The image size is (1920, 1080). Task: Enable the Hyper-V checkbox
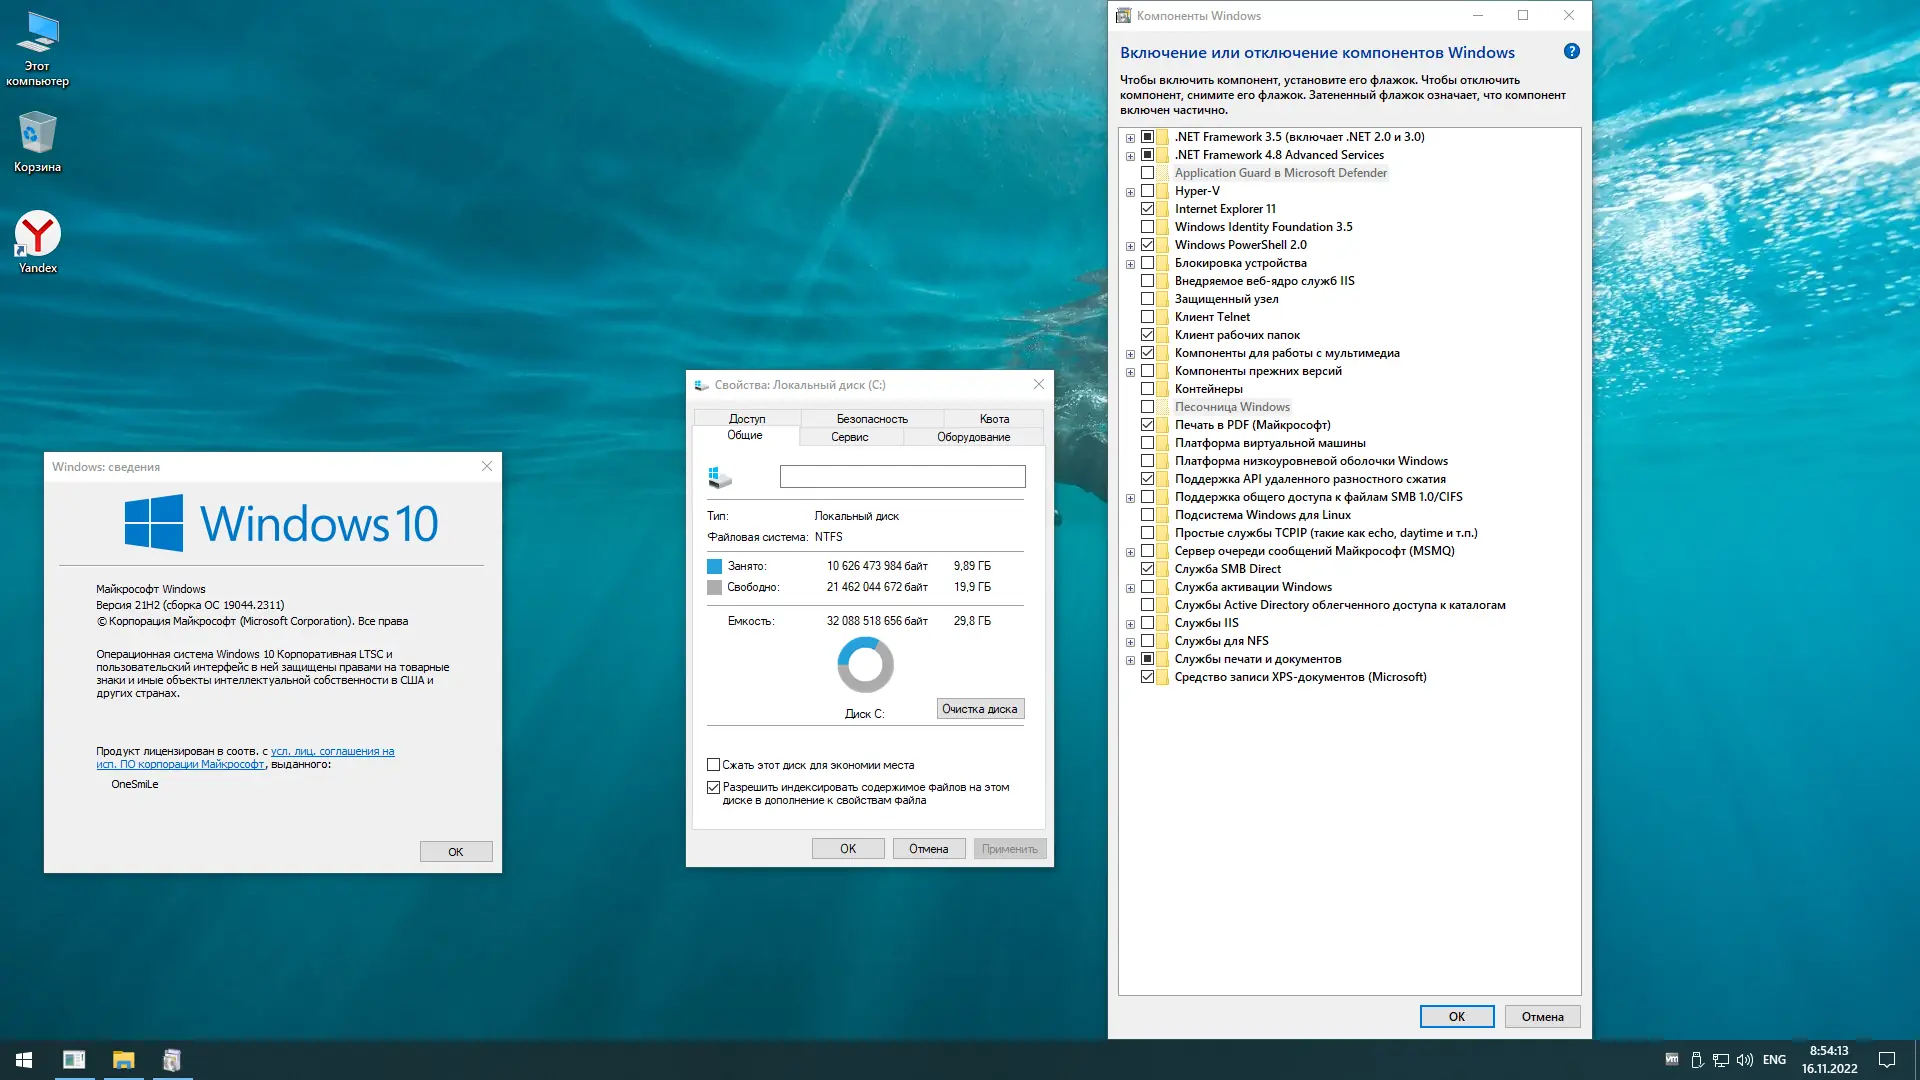[1147, 191]
